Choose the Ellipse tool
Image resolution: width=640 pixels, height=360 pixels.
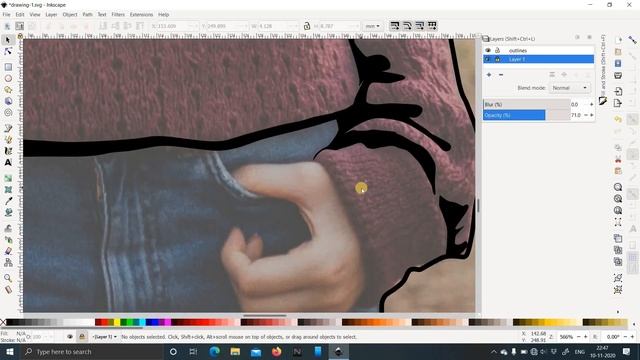click(x=8, y=78)
